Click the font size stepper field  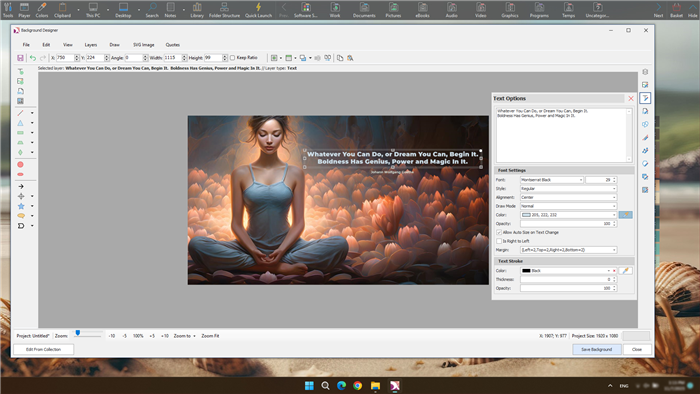point(601,180)
